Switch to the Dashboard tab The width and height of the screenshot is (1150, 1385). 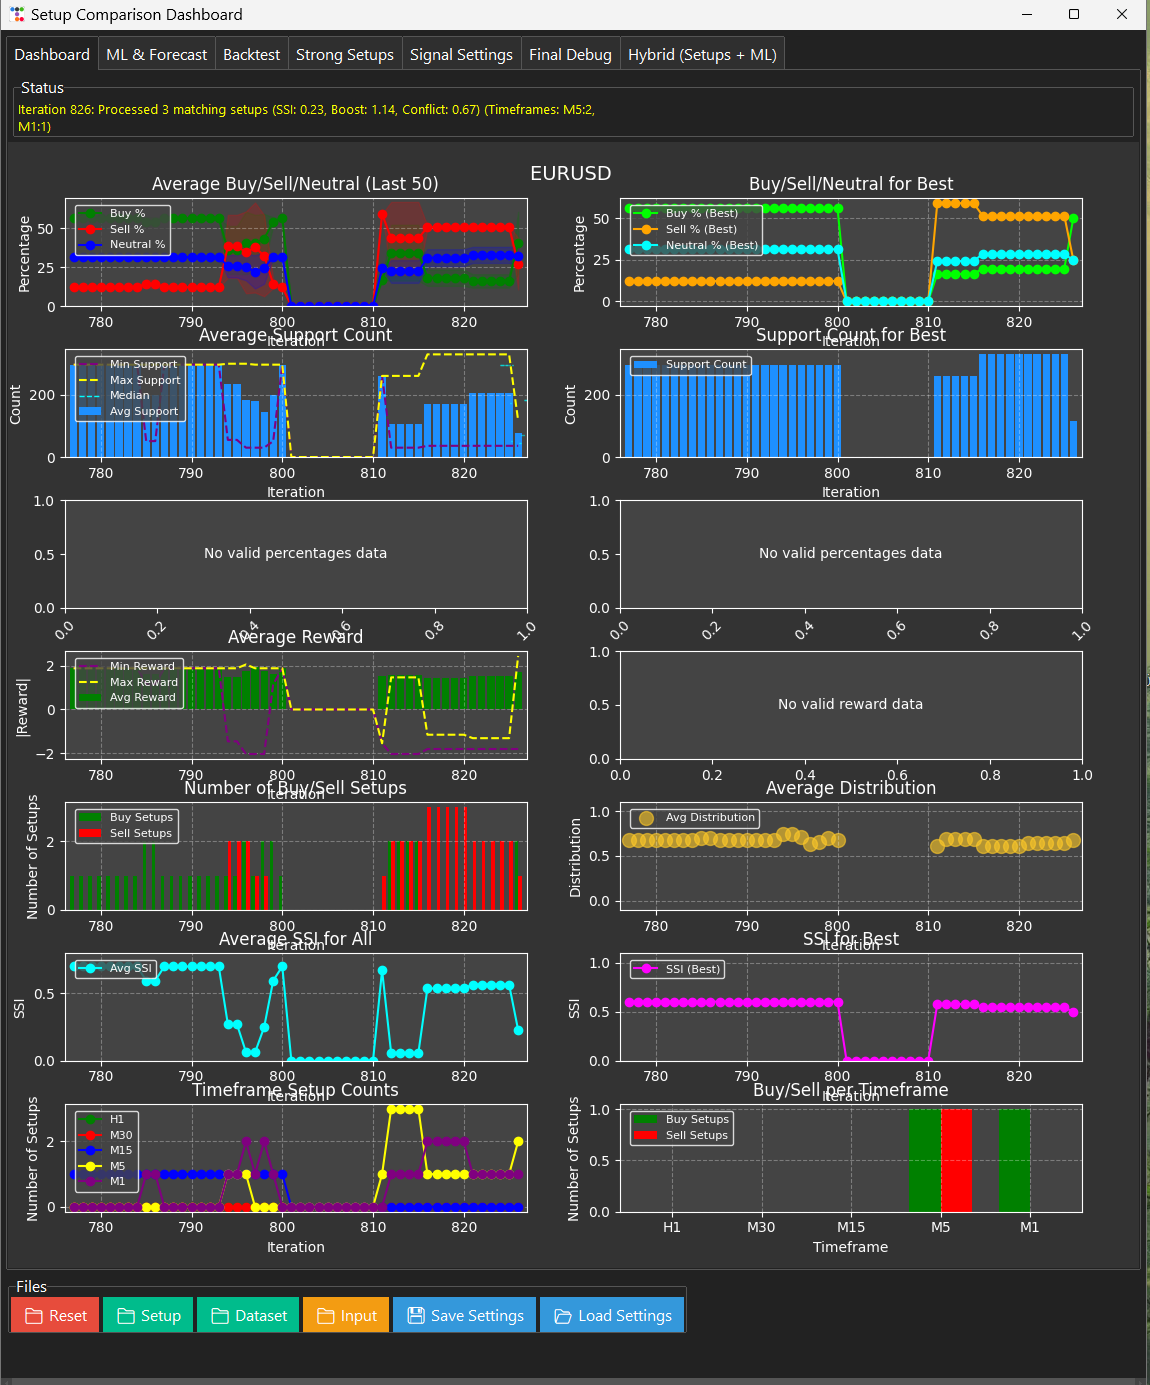pyautogui.click(x=52, y=55)
